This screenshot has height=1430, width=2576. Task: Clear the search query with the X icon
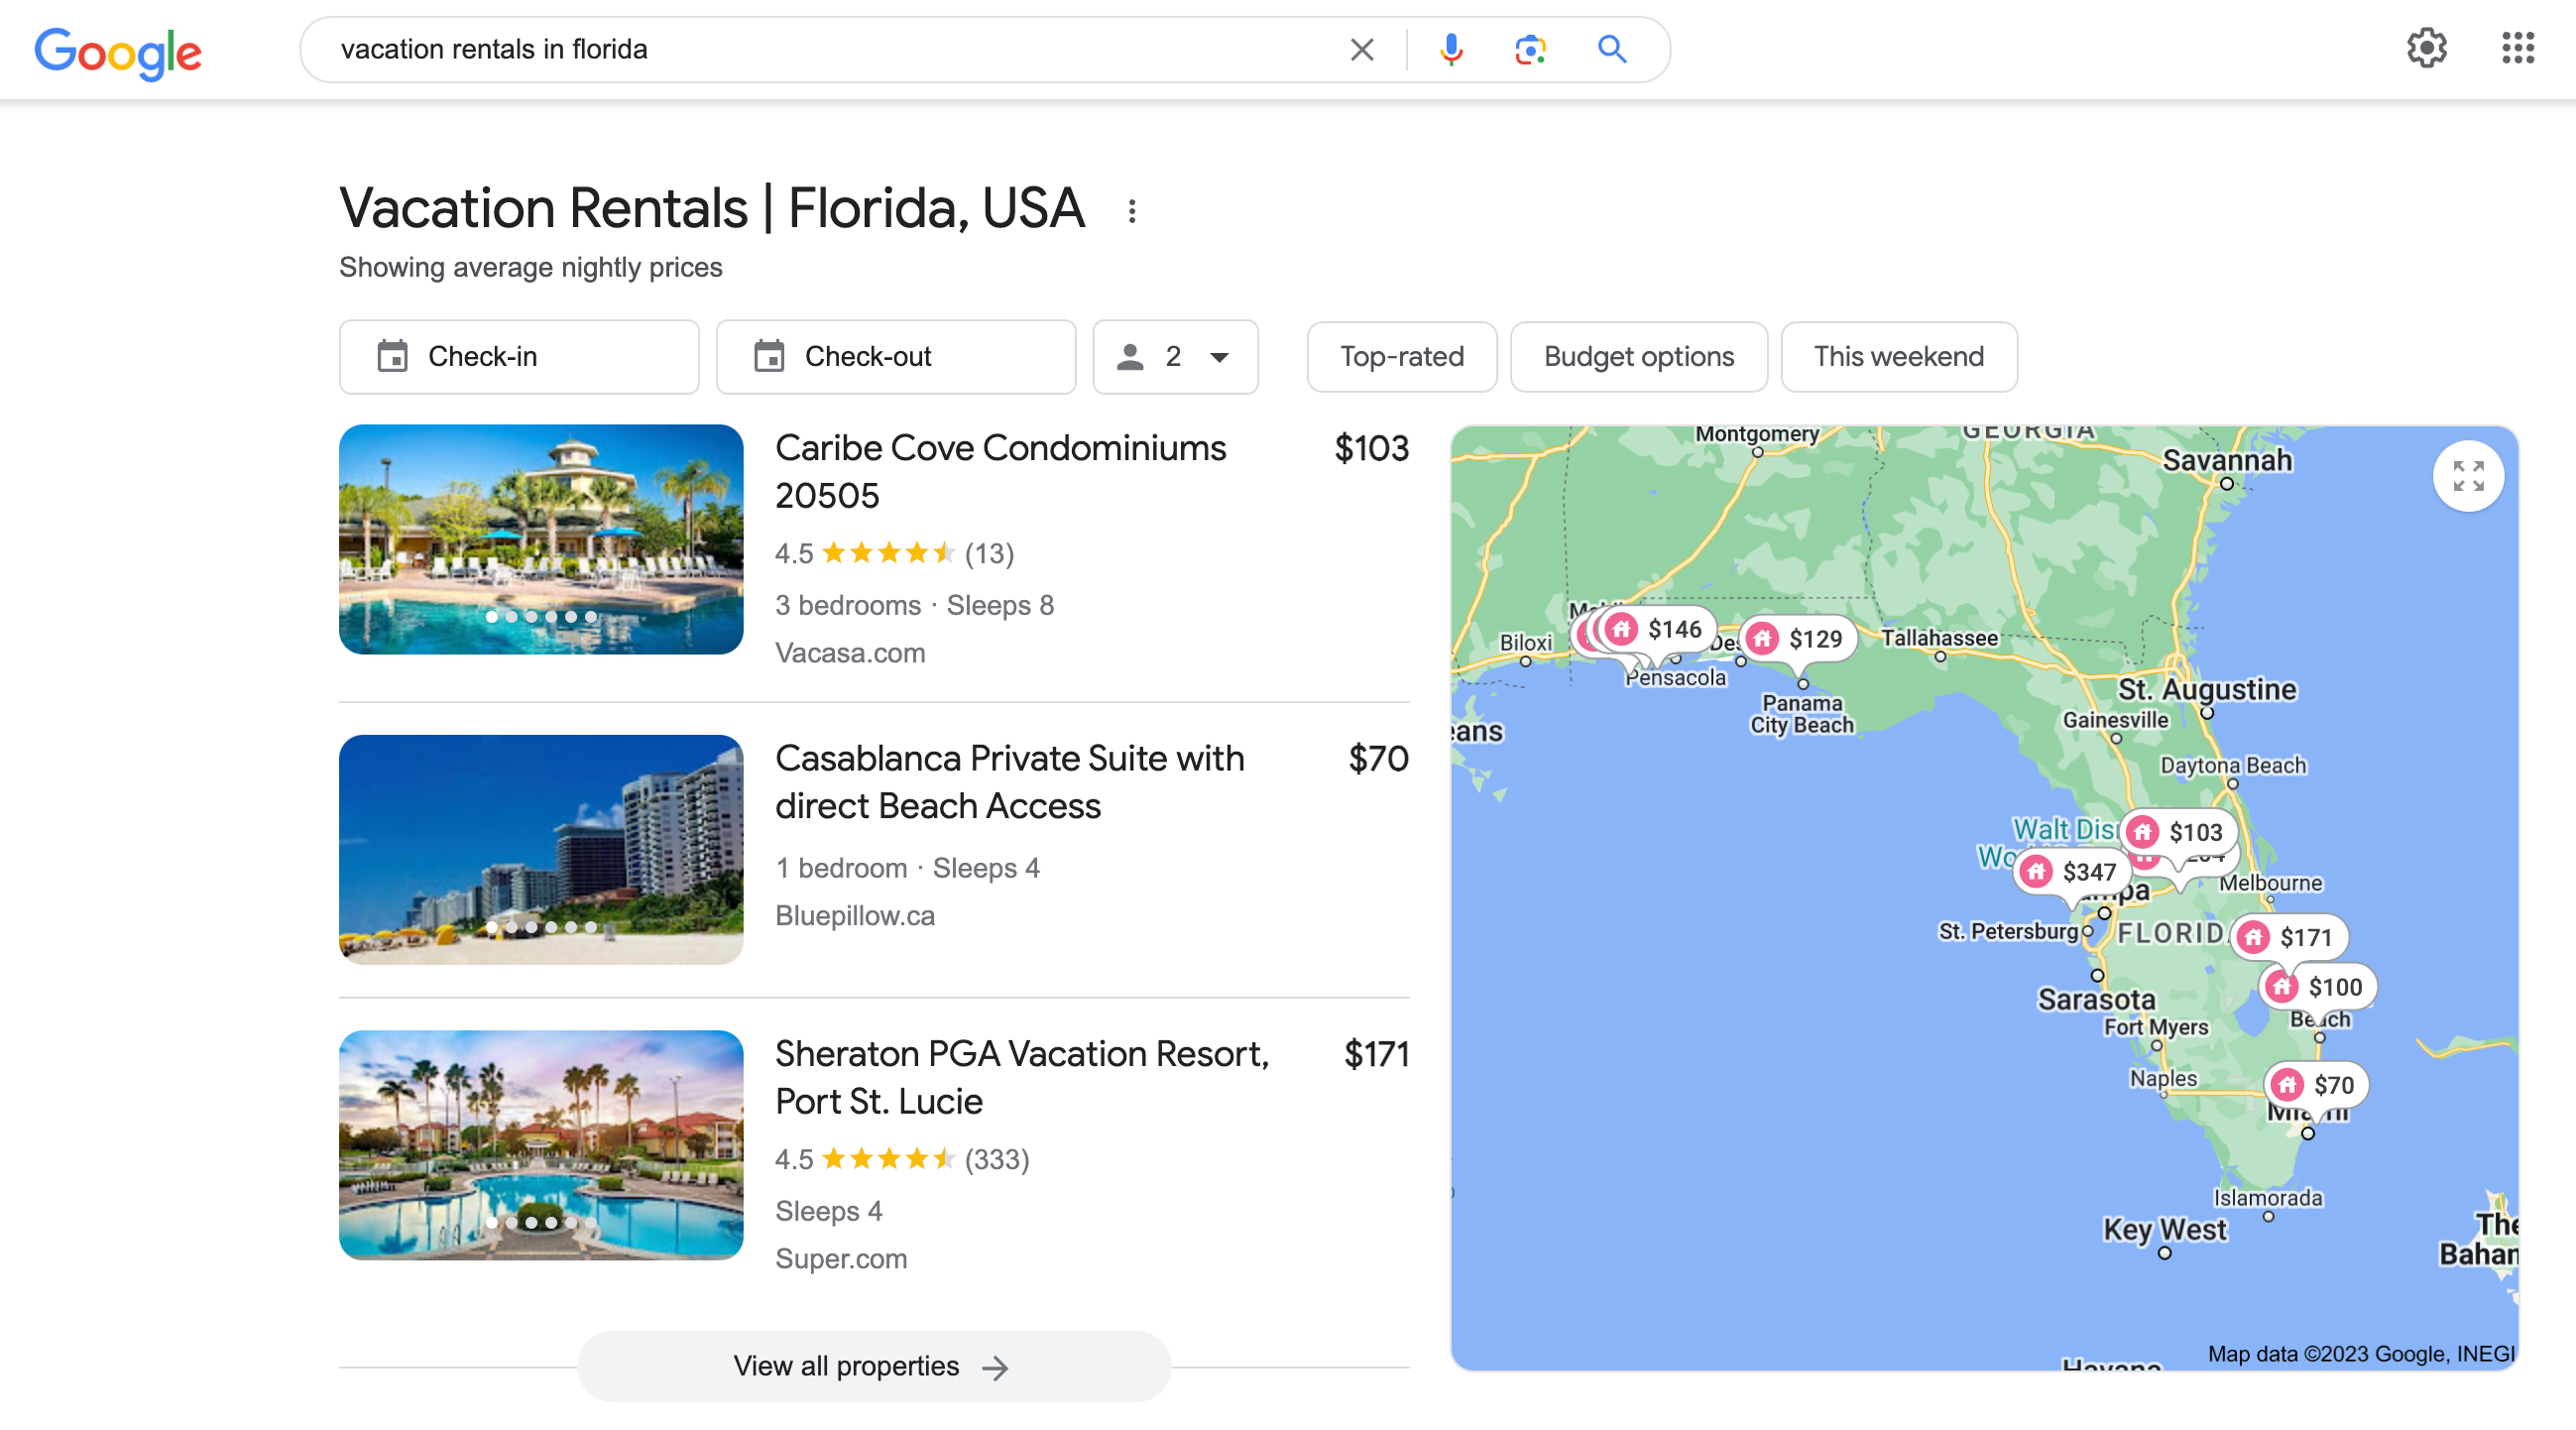pyautogui.click(x=1361, y=49)
